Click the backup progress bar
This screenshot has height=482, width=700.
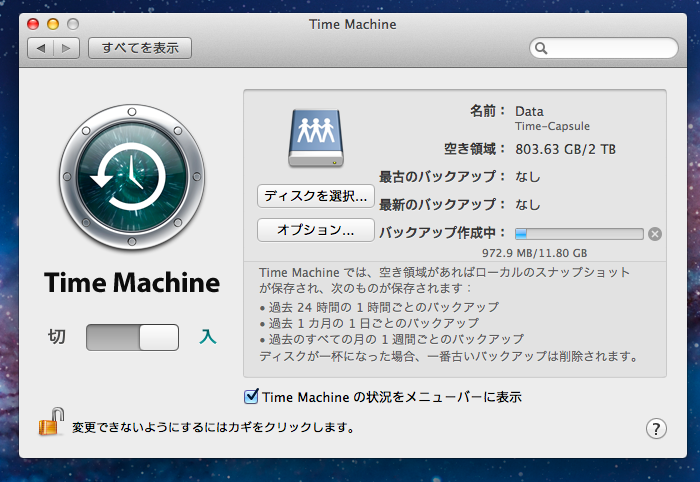coord(579,234)
